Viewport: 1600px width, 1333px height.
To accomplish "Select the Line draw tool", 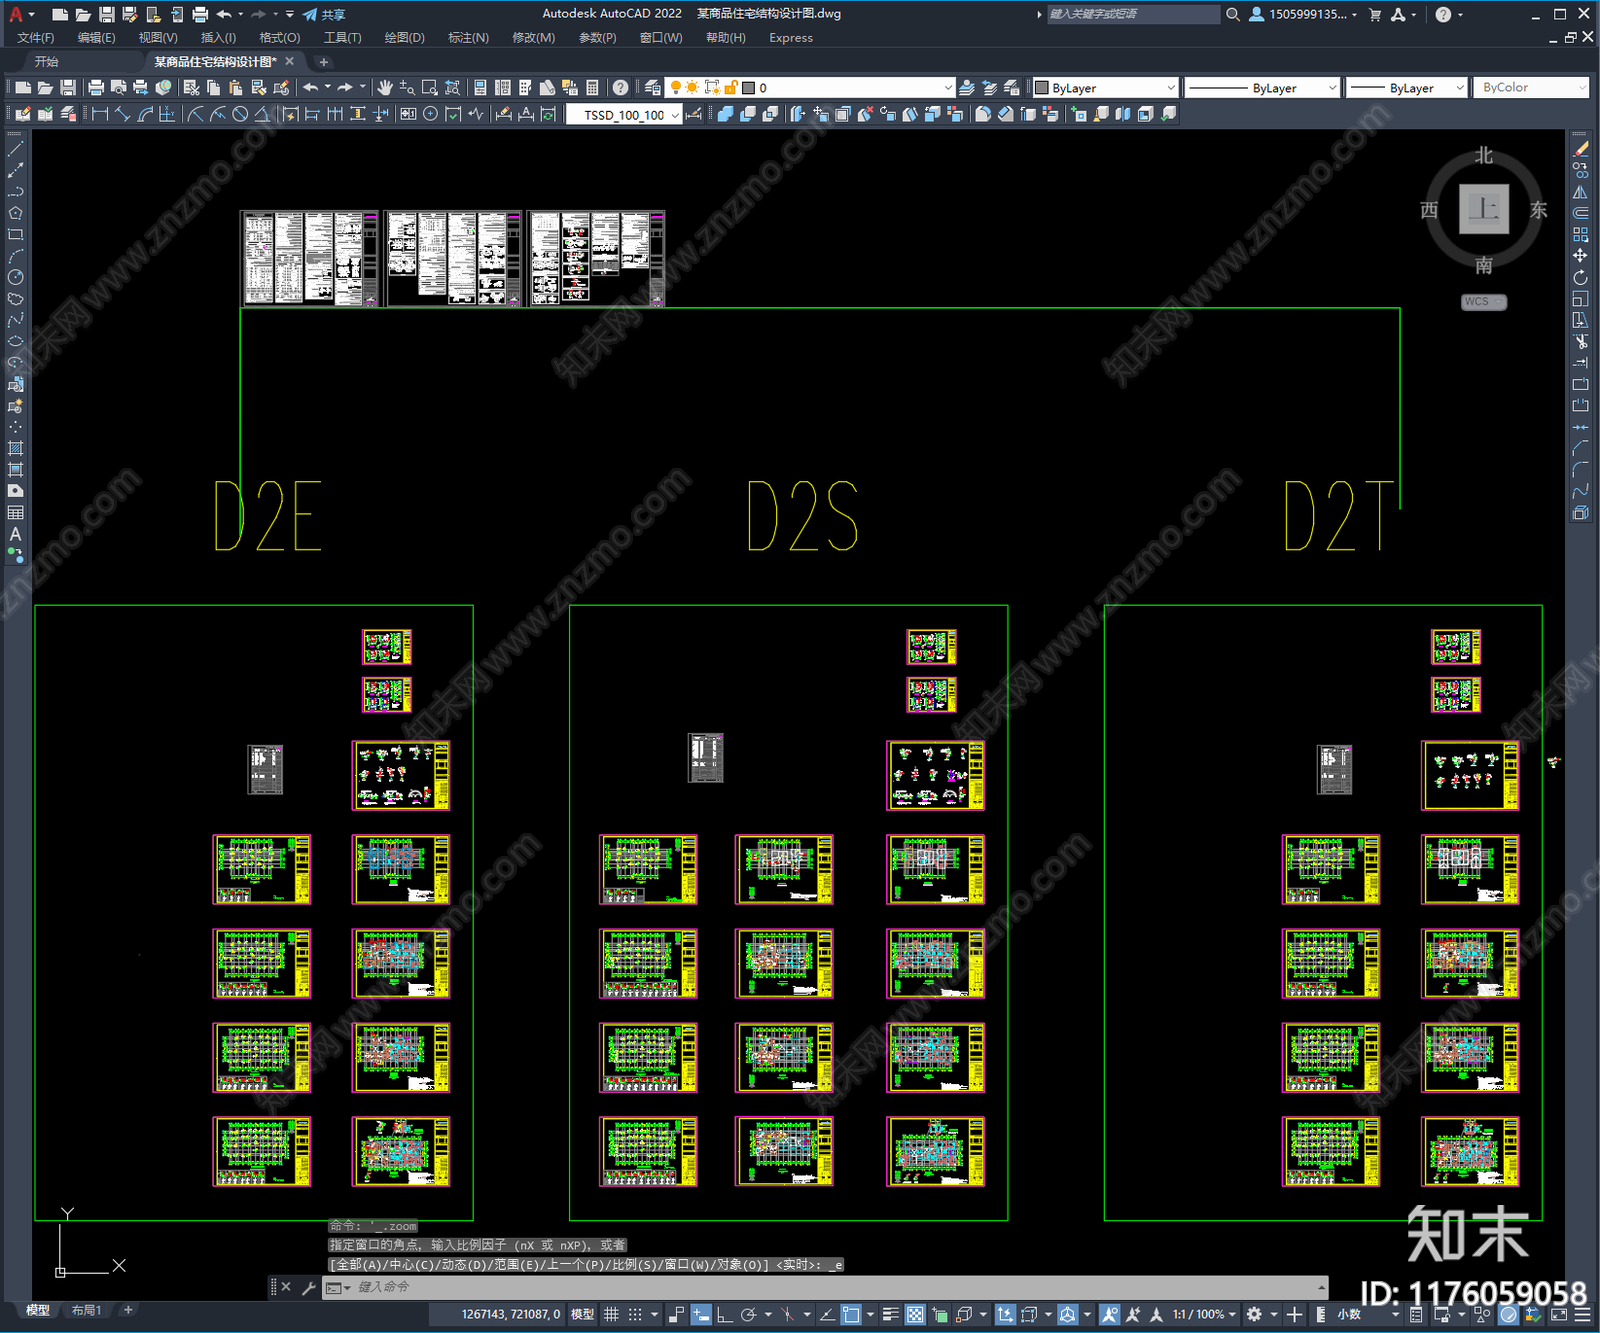I will (15, 148).
